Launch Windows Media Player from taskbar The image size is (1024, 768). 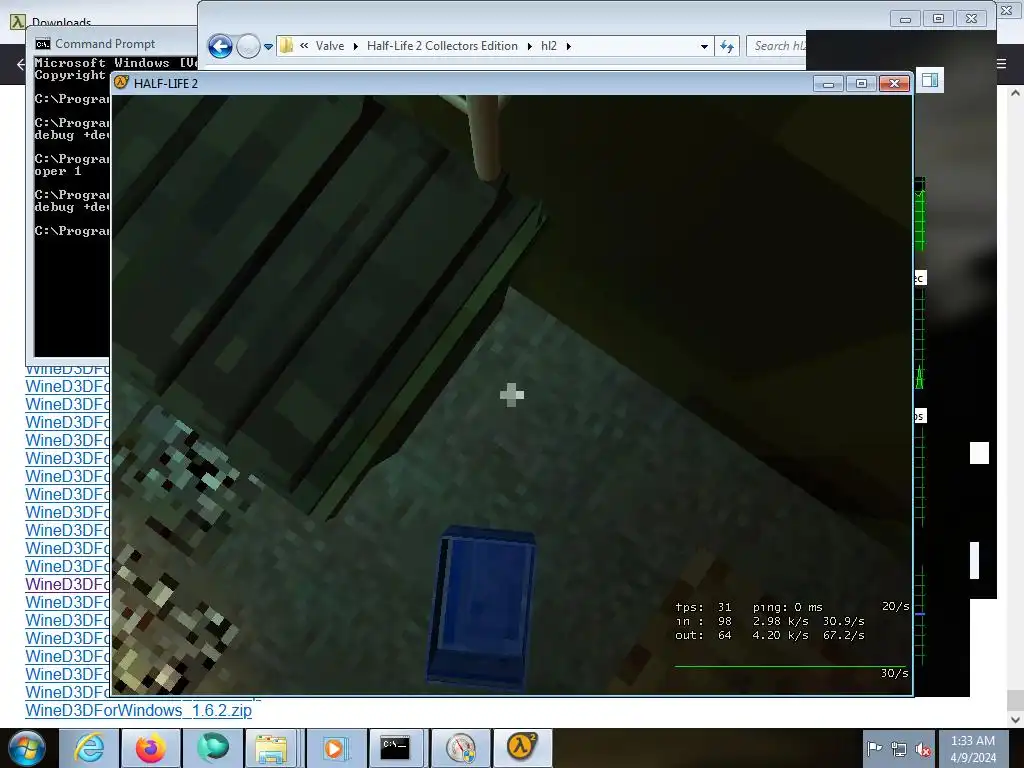click(x=334, y=748)
